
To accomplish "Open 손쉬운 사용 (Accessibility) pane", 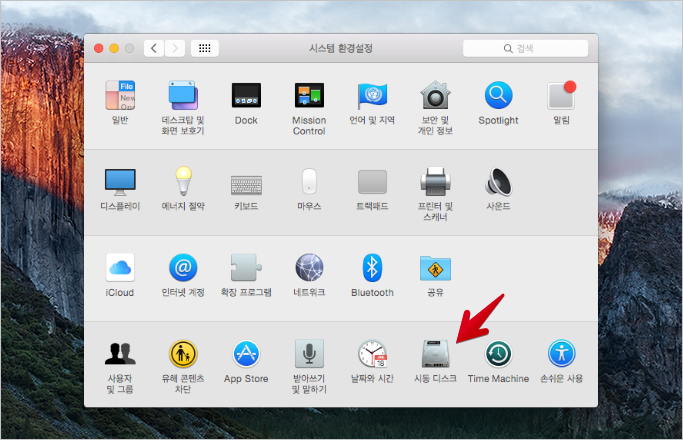I will (561, 354).
